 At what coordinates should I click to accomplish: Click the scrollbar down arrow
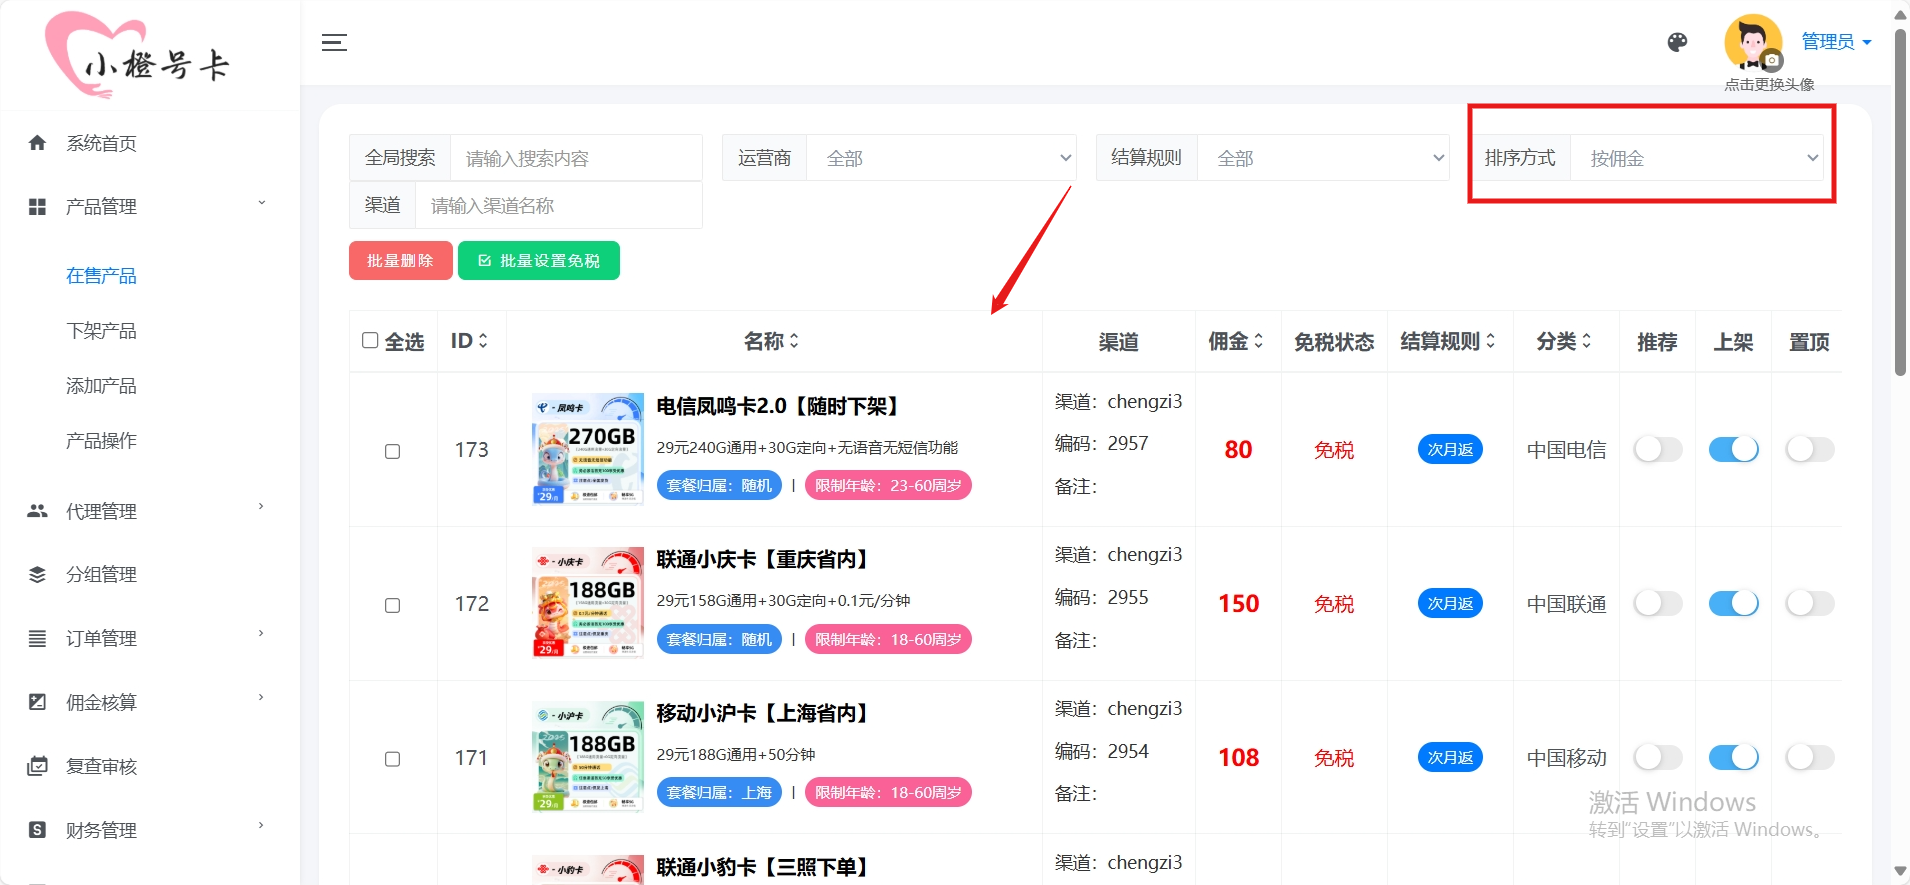(1900, 871)
